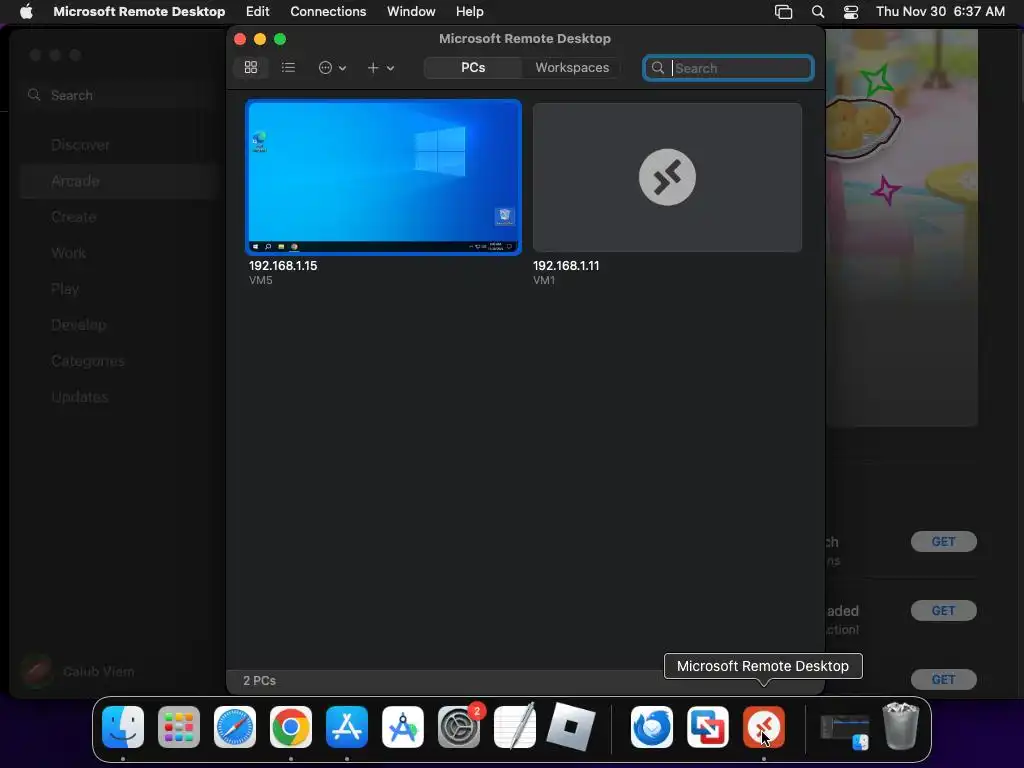
Task: Open the Connections menu
Action: coord(328,12)
